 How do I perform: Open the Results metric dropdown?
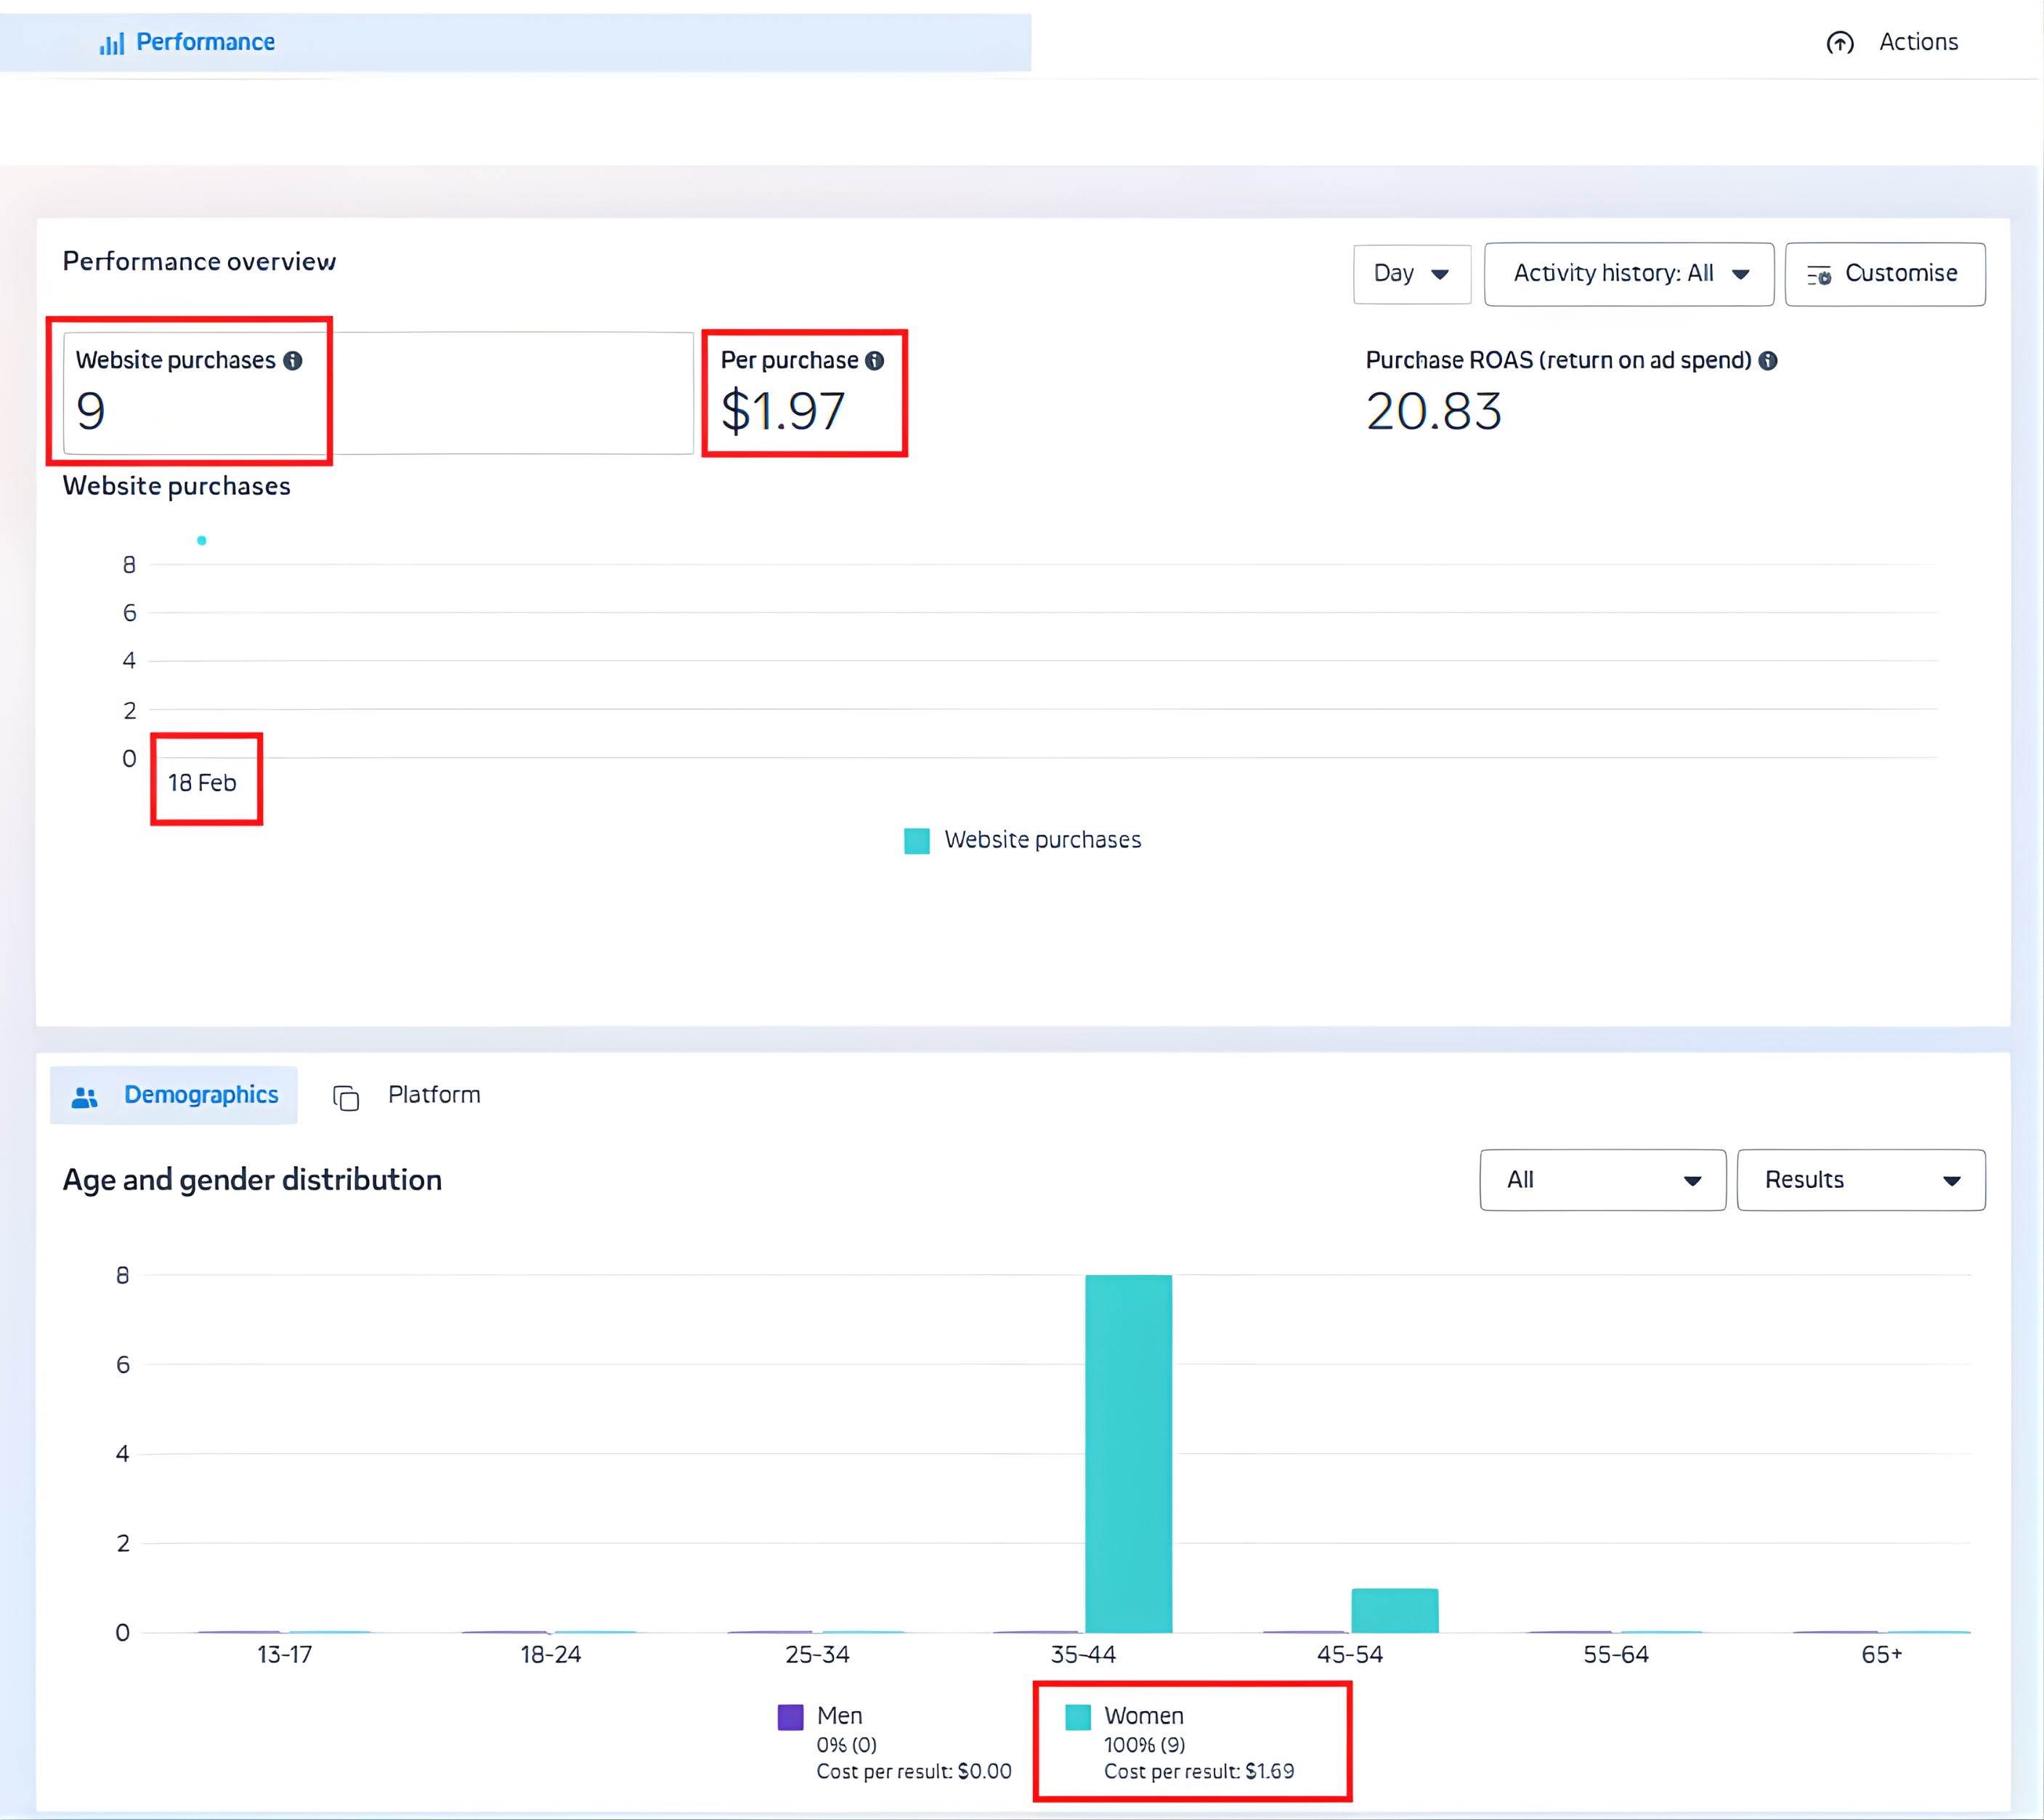1860,1180
